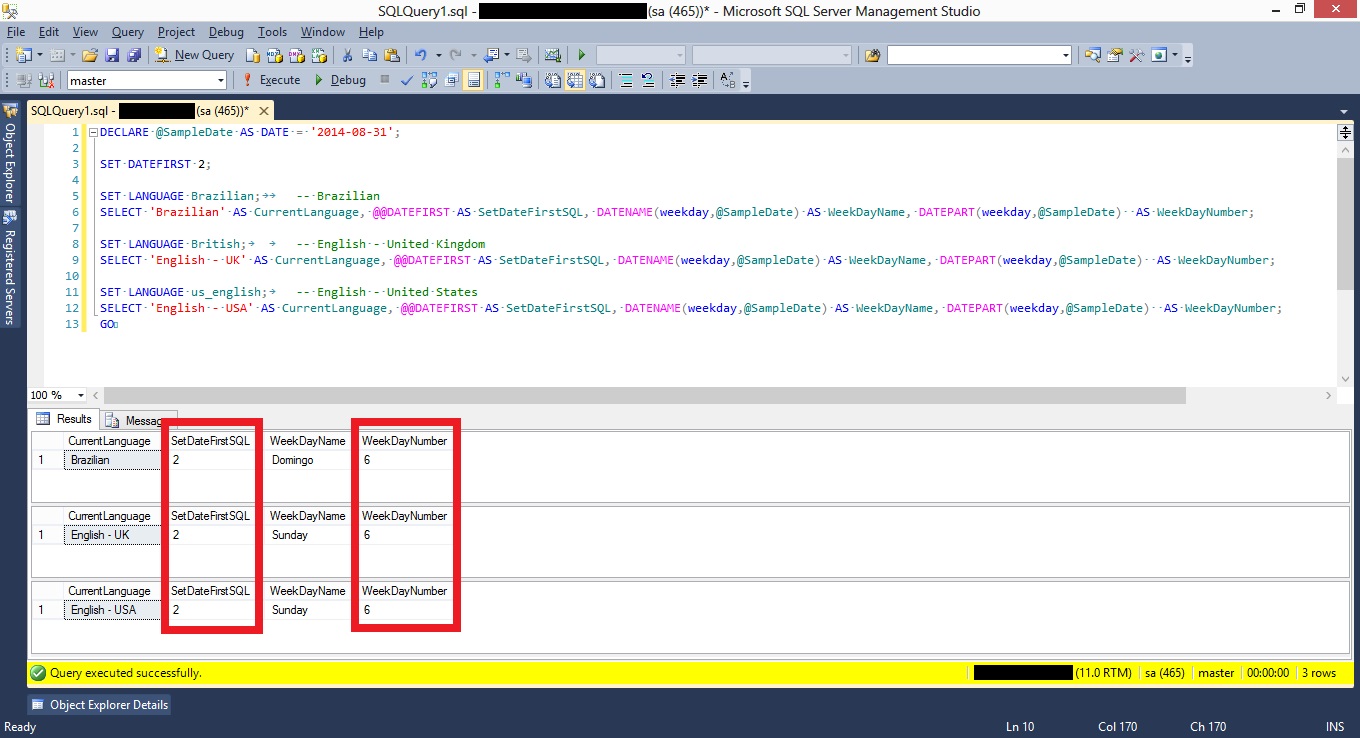Click the Change Connection icon
The image size is (1360, 738).
click(46, 80)
